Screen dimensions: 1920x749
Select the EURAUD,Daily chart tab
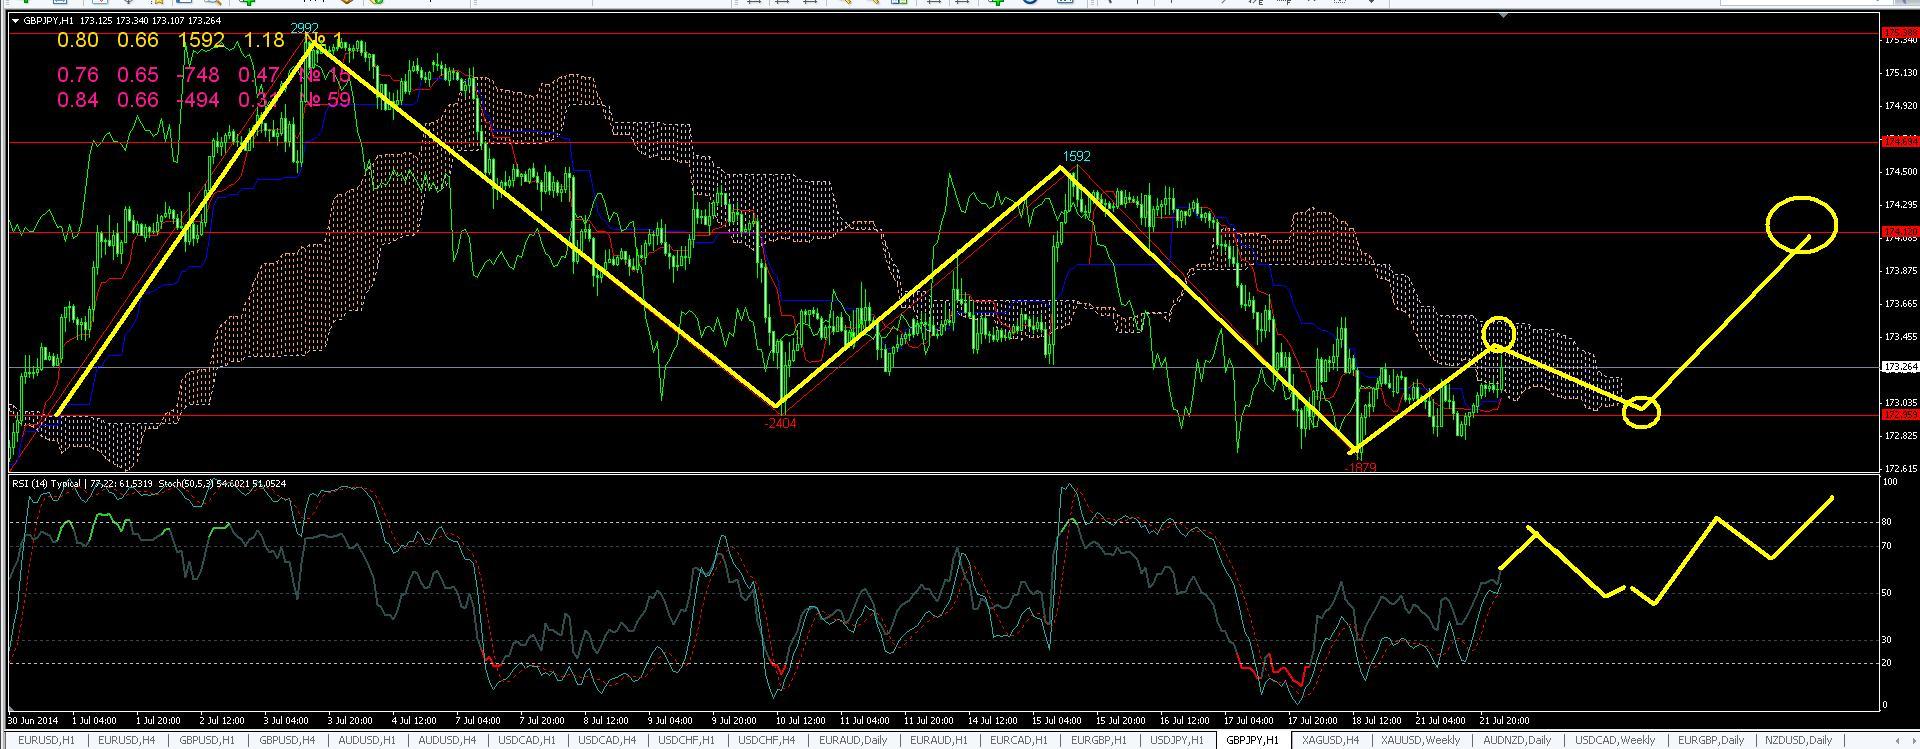[853, 740]
